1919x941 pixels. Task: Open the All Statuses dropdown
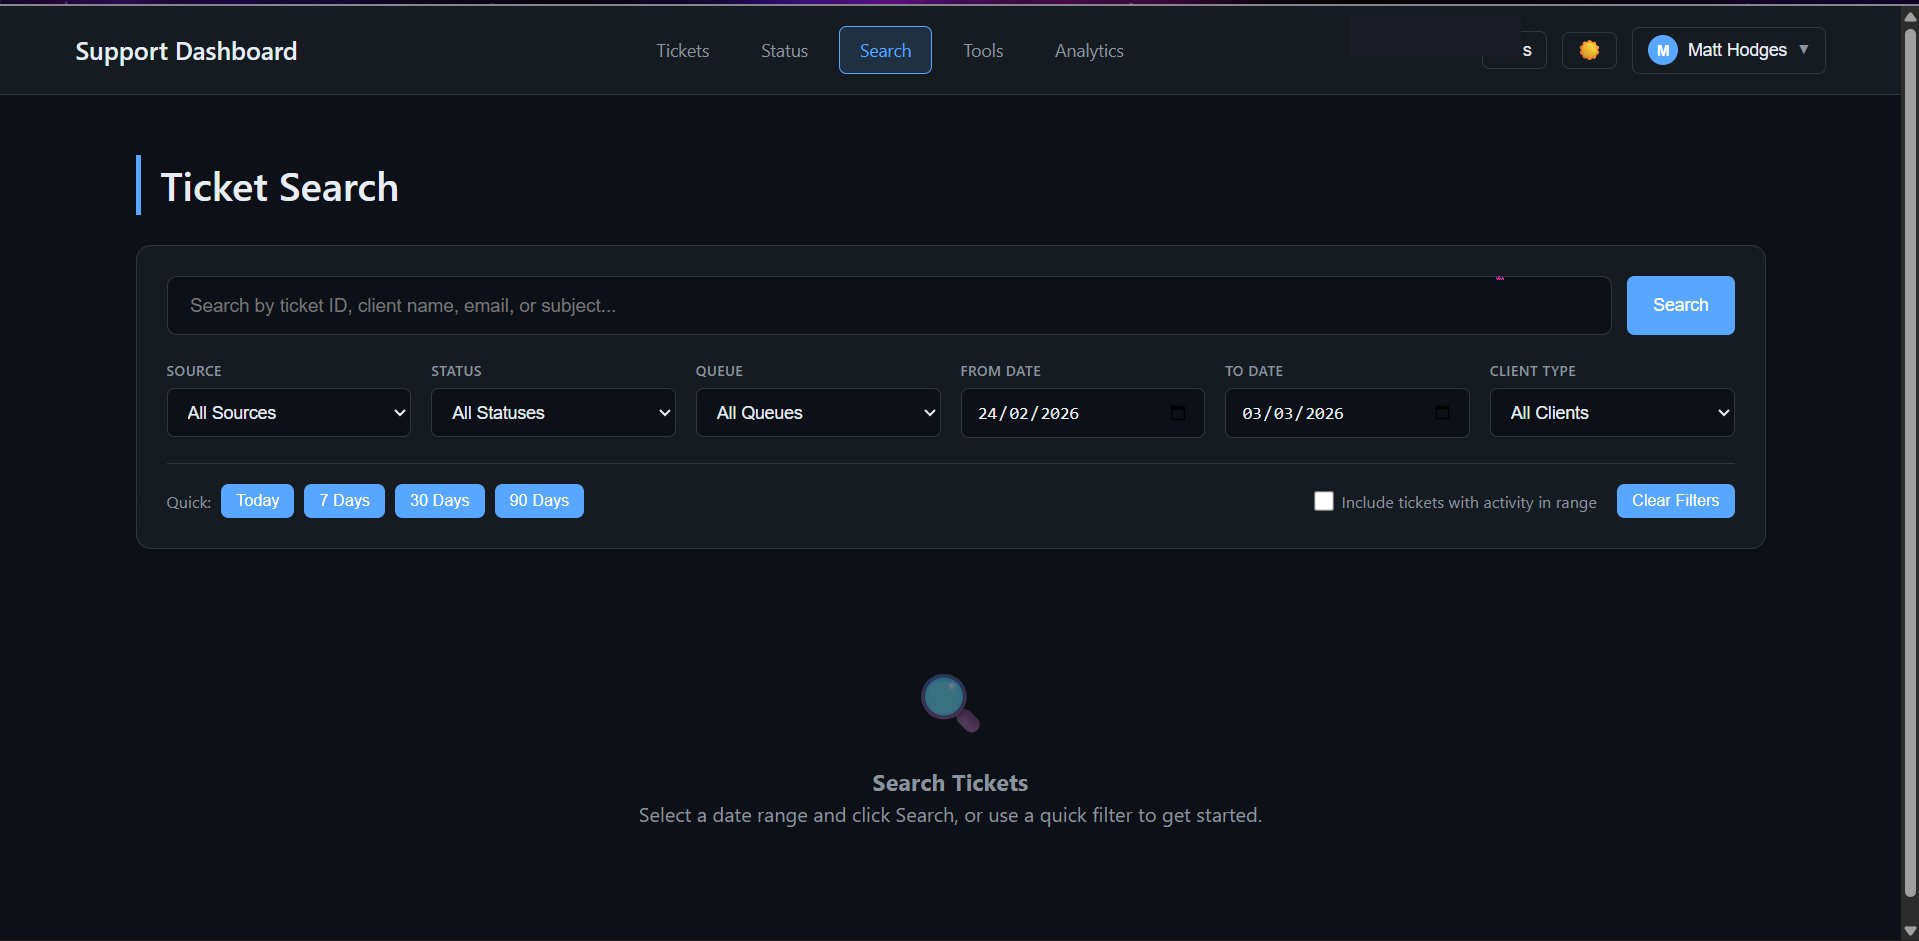(x=552, y=412)
